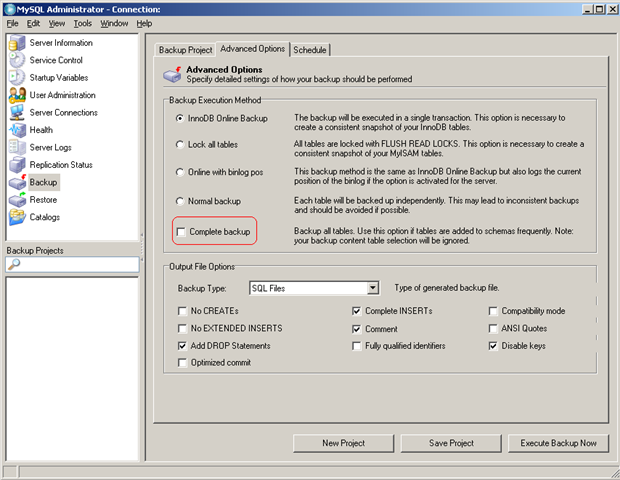Click the Service Control gear icon
The height and width of the screenshot is (480, 620).
[17, 60]
